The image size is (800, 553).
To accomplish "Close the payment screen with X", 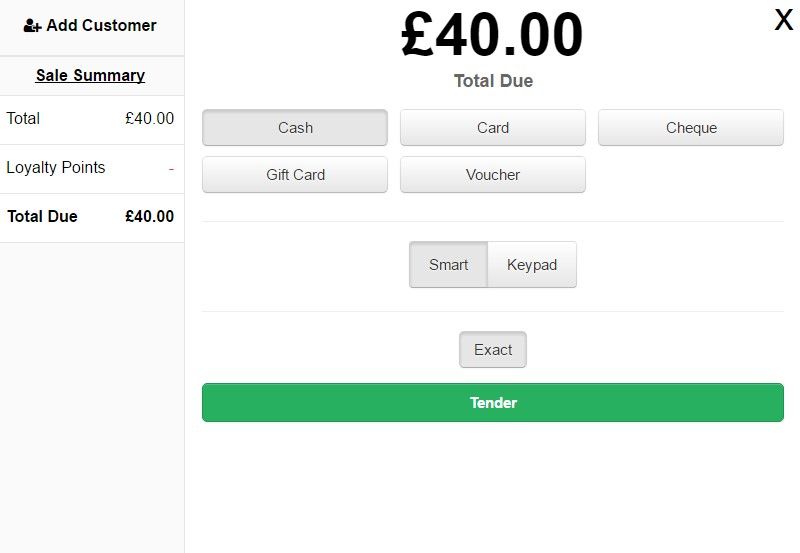I will click(783, 20).
